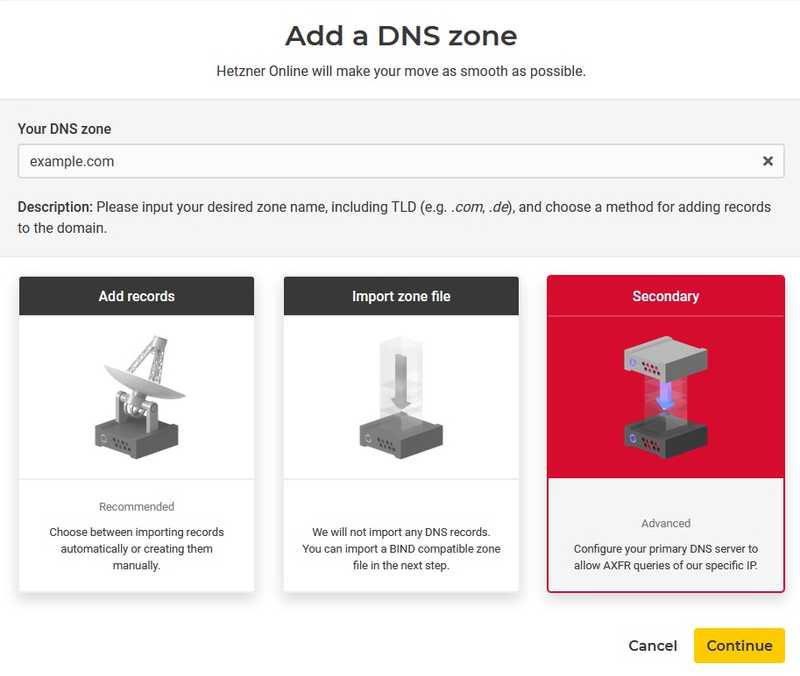Select the Secondary option header

(x=666, y=296)
